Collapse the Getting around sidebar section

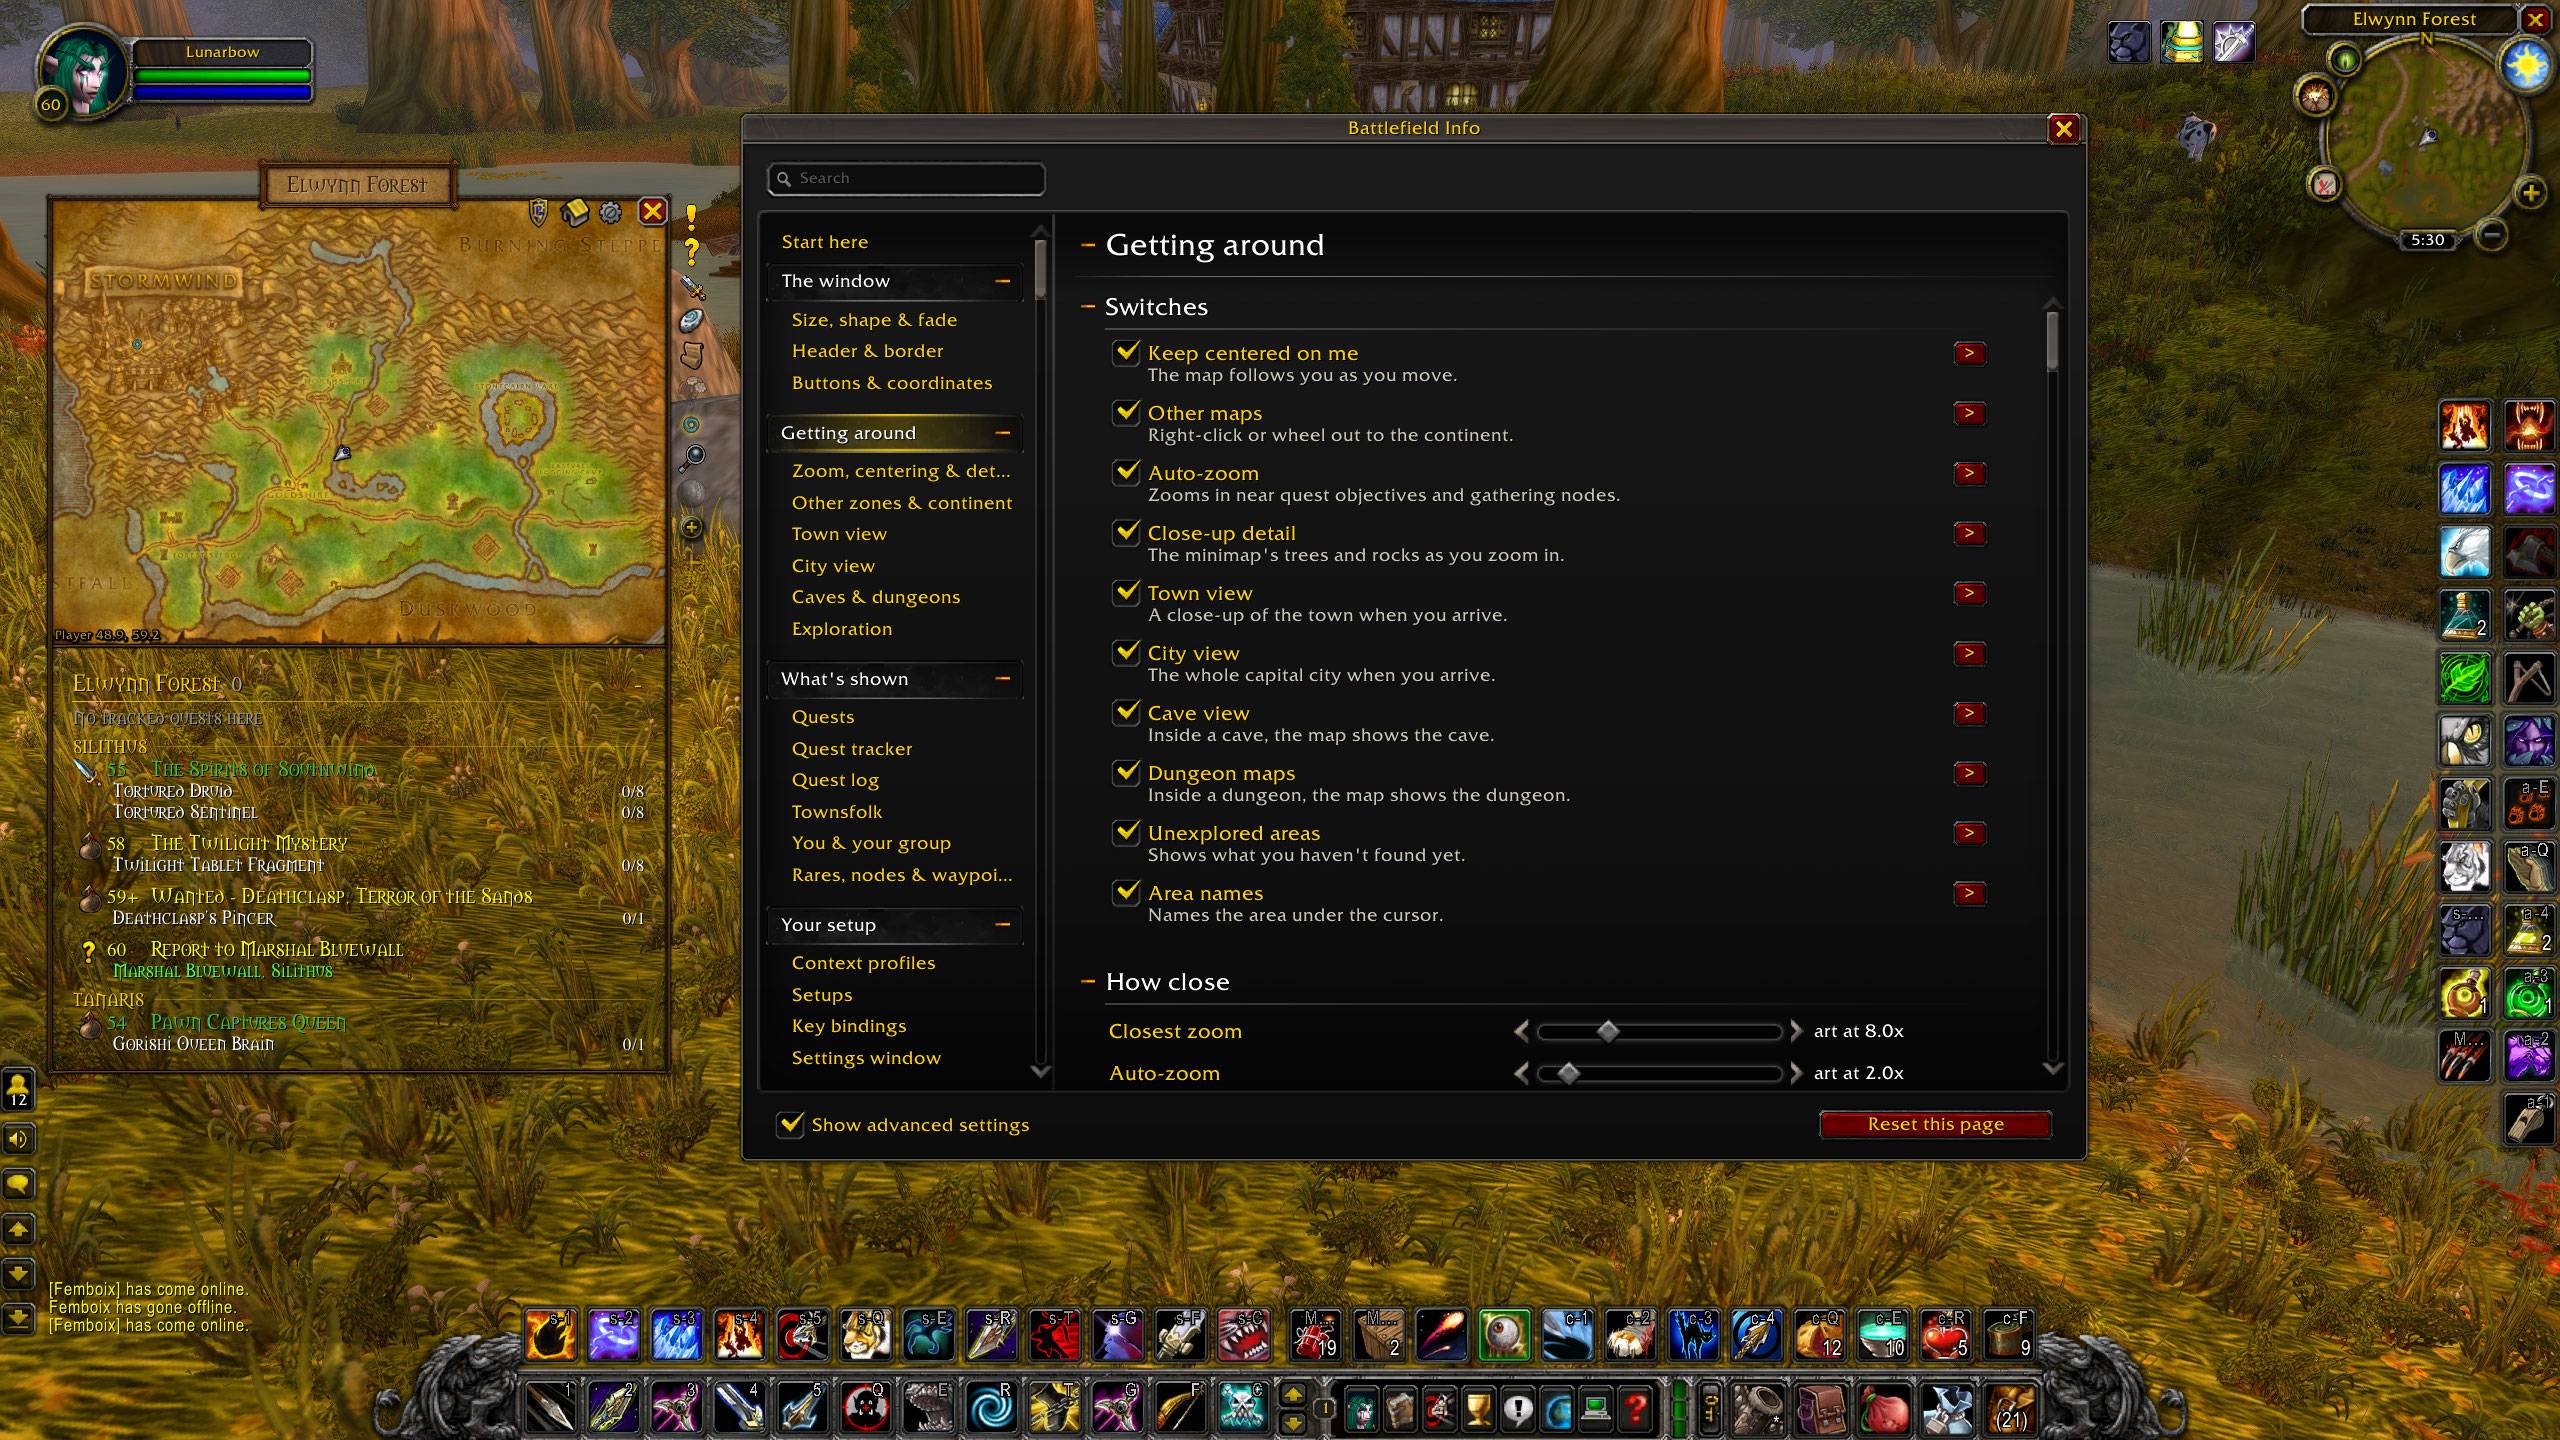[1002, 433]
